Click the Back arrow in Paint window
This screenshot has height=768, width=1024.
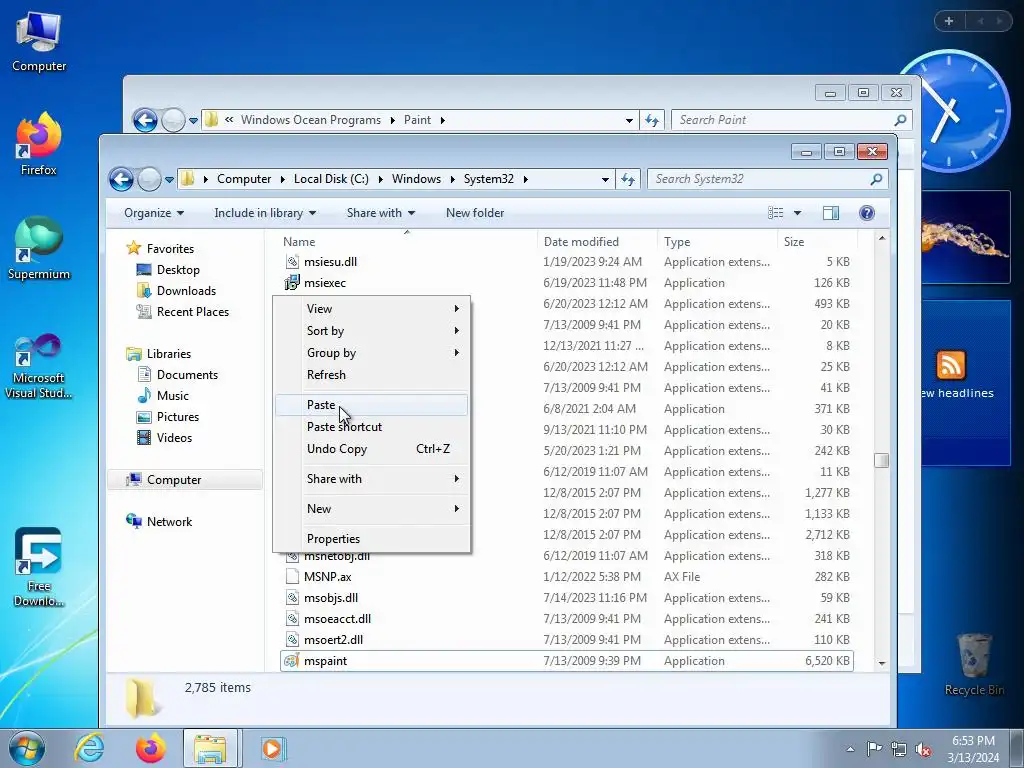point(145,120)
